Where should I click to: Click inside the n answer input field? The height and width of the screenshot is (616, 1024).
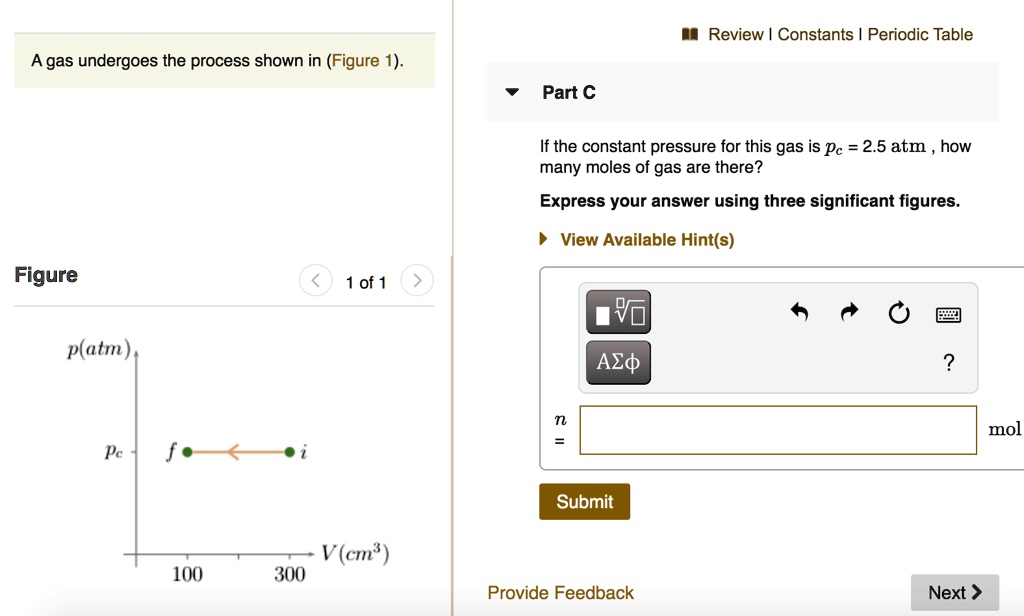pyautogui.click(x=777, y=429)
